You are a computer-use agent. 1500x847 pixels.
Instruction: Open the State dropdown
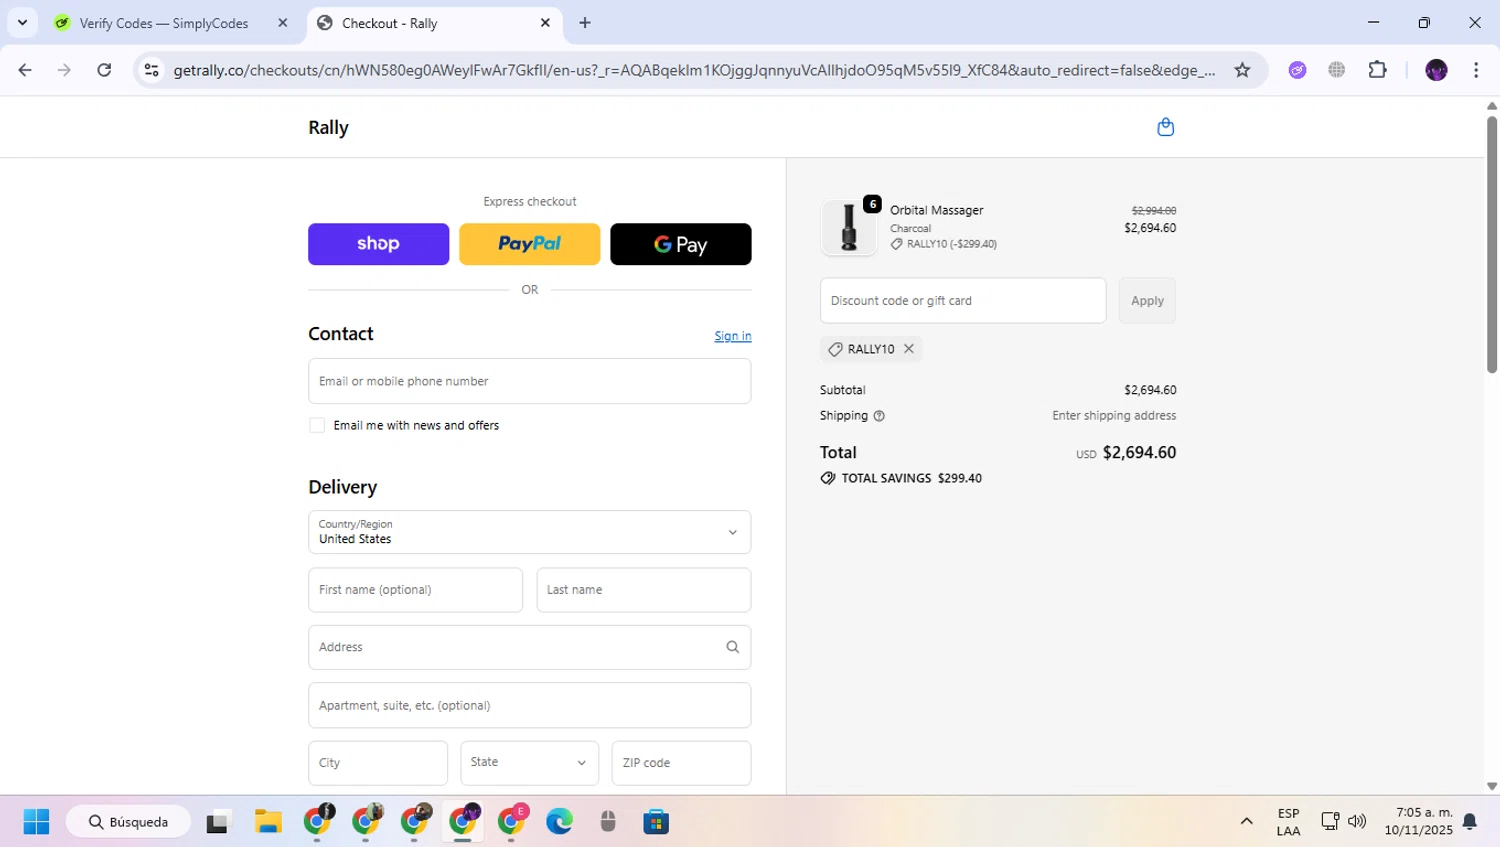coord(530,763)
